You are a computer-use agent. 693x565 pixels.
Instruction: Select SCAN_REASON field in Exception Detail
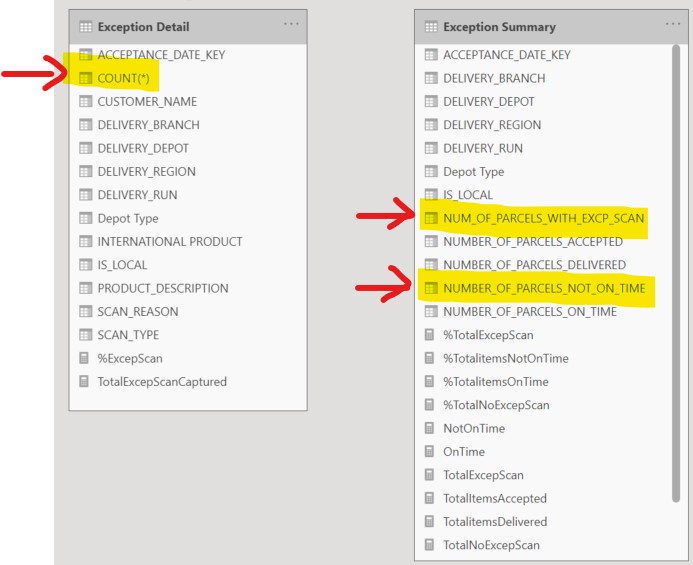pyautogui.click(x=138, y=312)
